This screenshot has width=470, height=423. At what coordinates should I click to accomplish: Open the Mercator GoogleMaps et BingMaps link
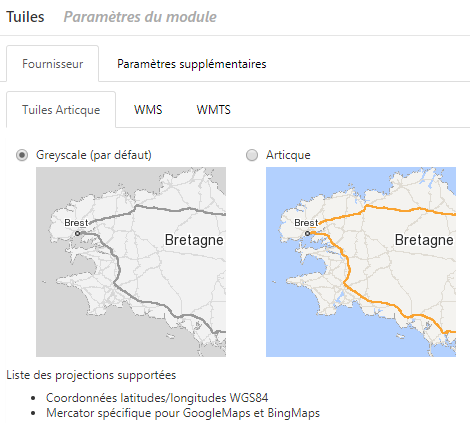coord(183,413)
